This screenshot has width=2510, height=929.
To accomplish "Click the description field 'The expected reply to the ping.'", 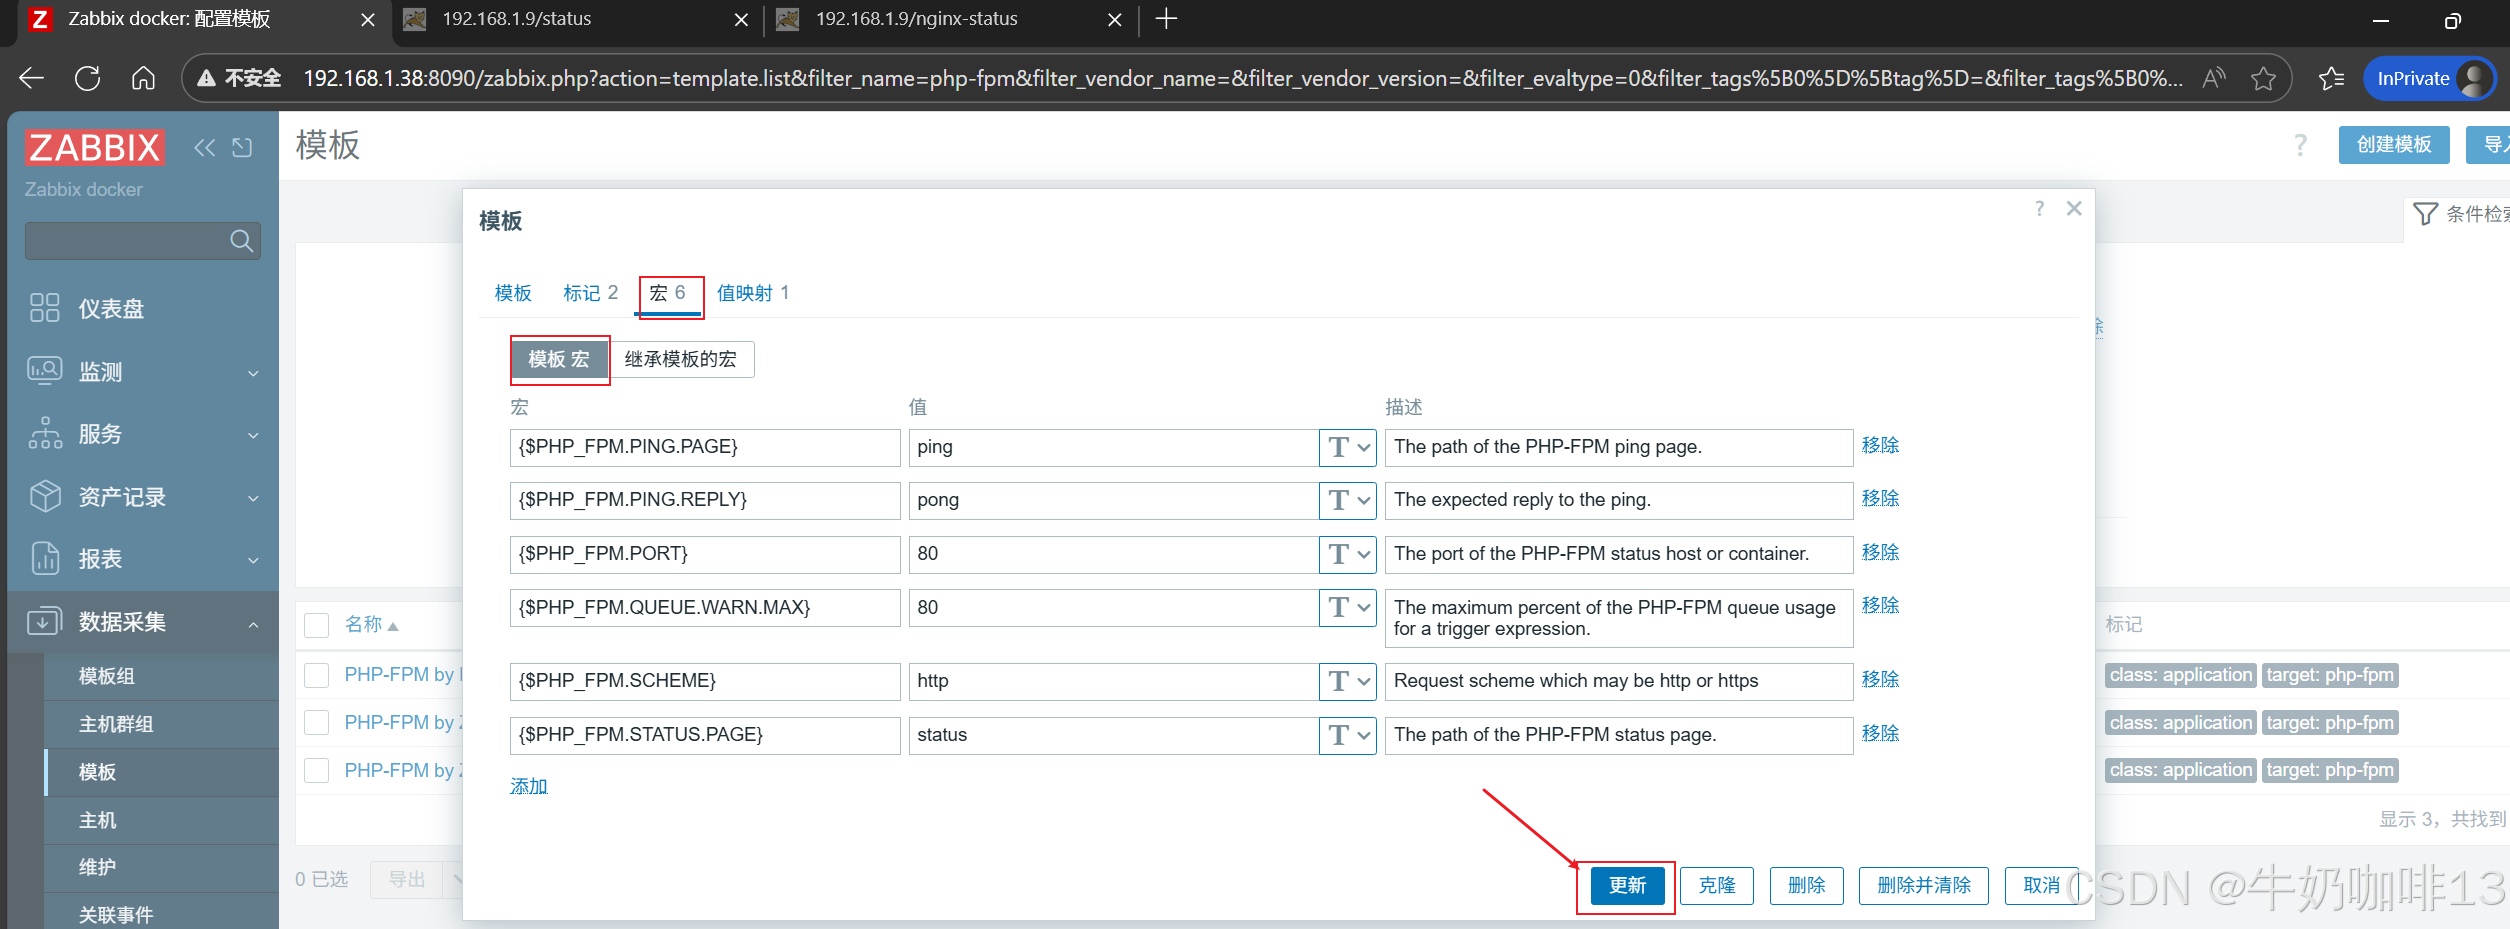I will [1619, 500].
